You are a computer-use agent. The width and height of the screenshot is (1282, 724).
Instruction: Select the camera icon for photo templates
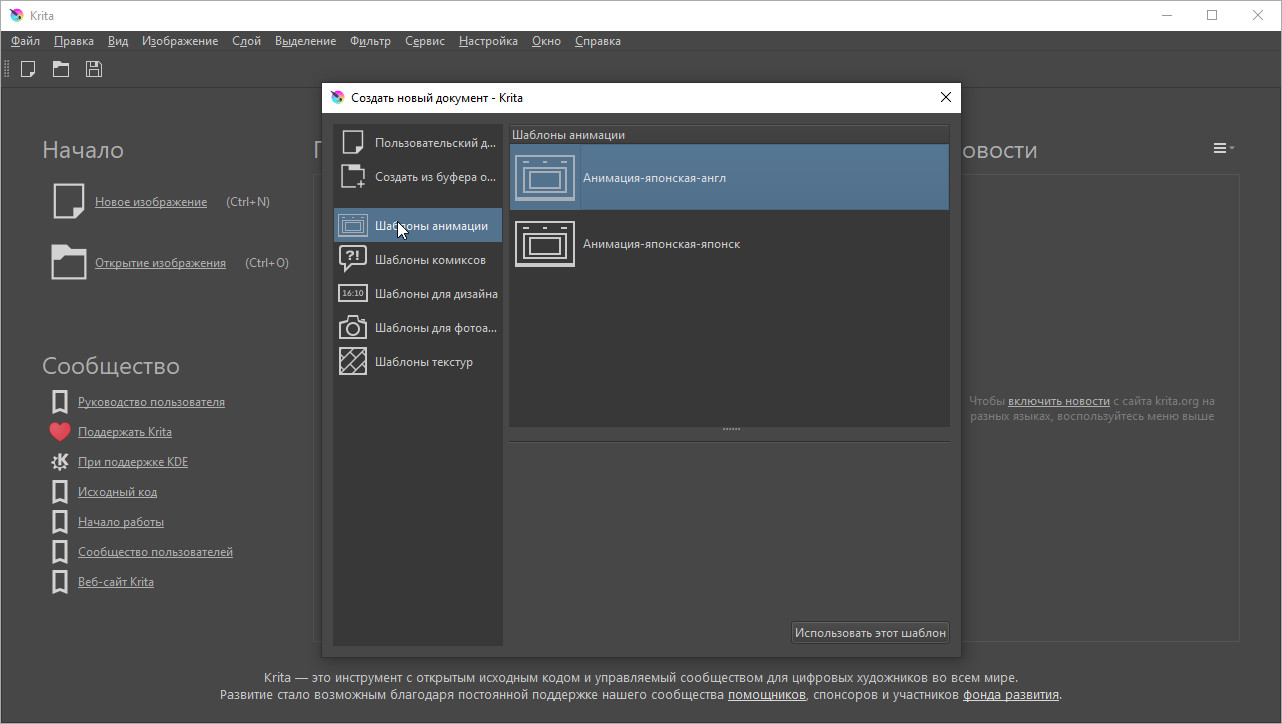click(x=353, y=328)
